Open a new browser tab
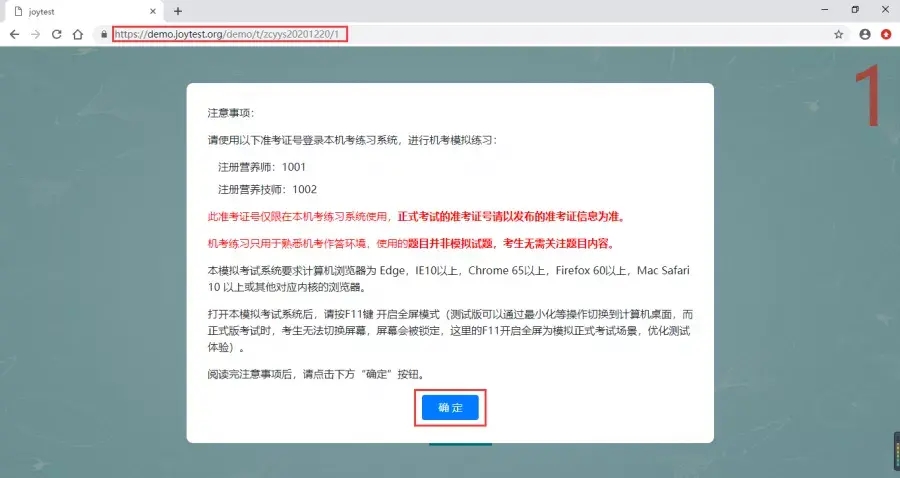900x478 pixels. (x=178, y=10)
